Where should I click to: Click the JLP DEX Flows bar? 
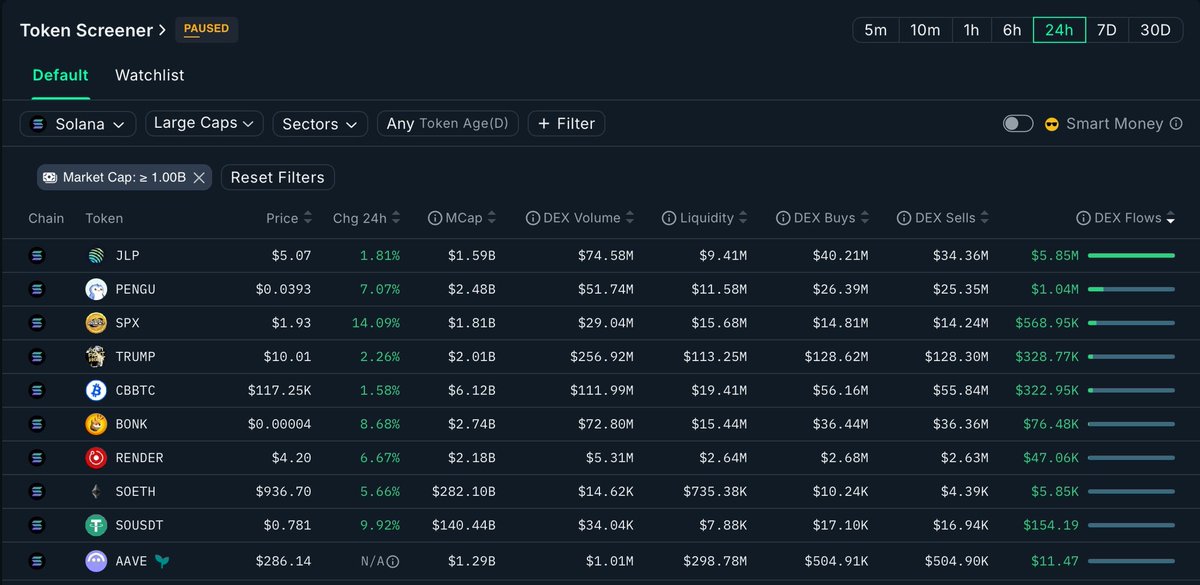(1131, 256)
